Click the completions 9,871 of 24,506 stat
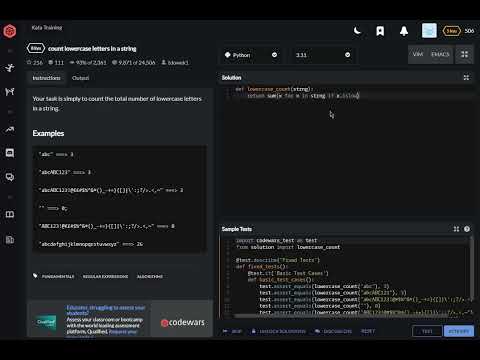This screenshot has height=360, width=480. point(133,62)
